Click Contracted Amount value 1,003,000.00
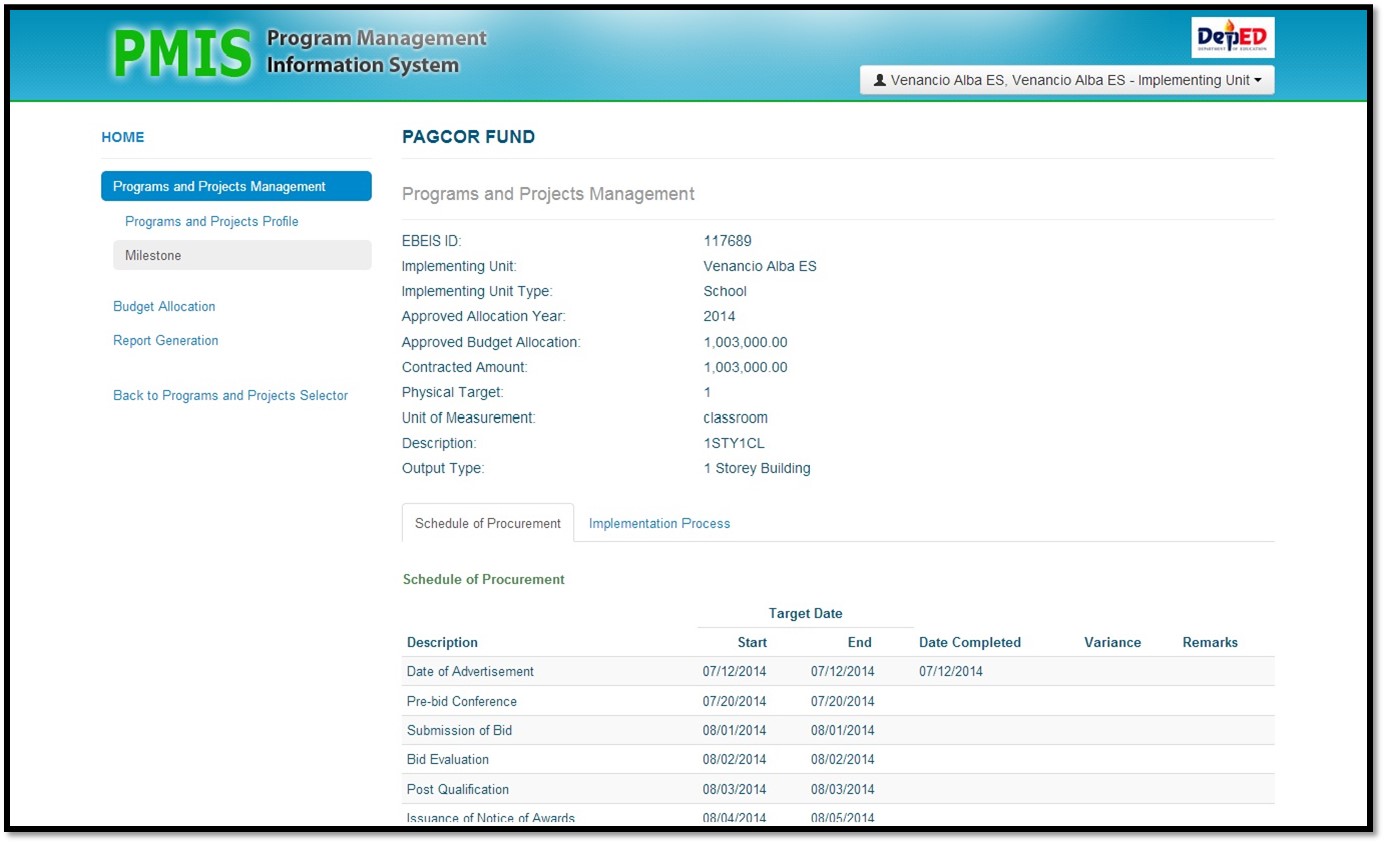 coord(746,367)
